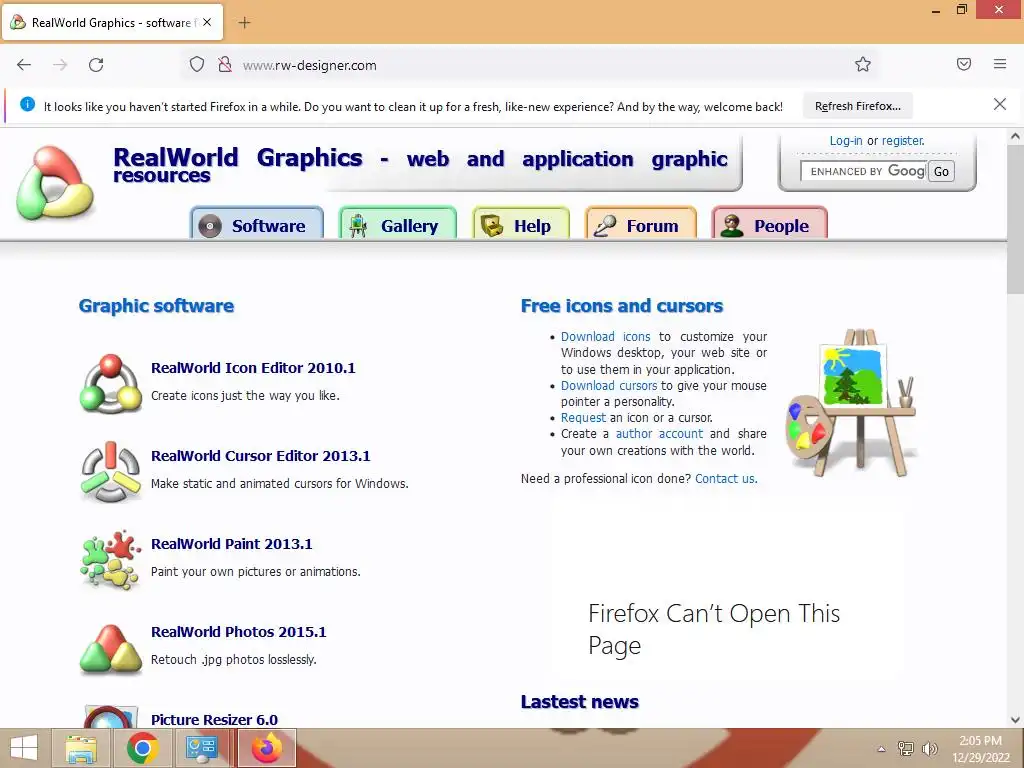1024x768 pixels.
Task: Bookmark this page with the star
Action: (x=863, y=65)
